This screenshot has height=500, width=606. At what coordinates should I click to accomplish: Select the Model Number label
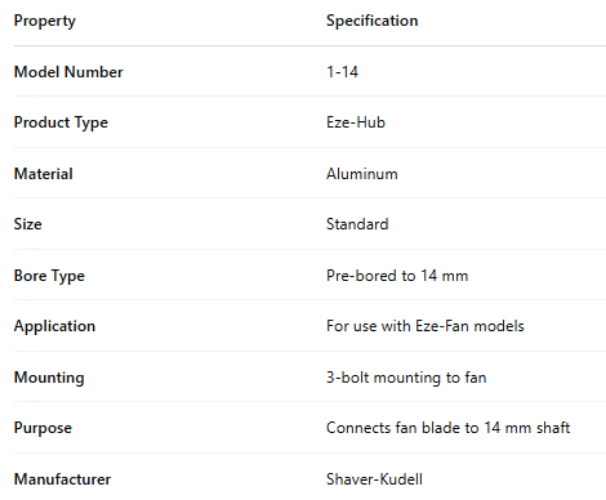(68, 72)
